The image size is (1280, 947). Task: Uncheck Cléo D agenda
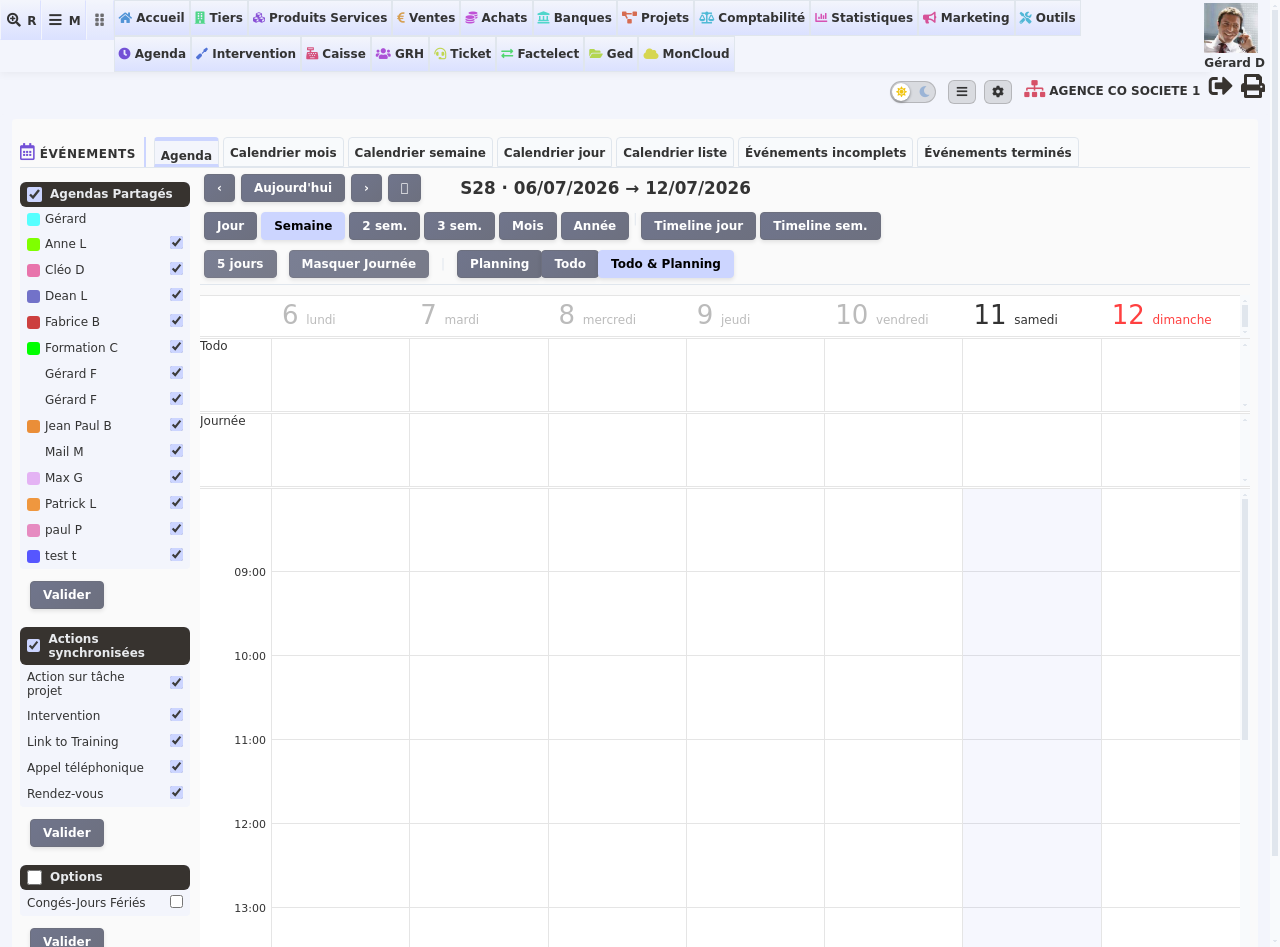(176, 269)
